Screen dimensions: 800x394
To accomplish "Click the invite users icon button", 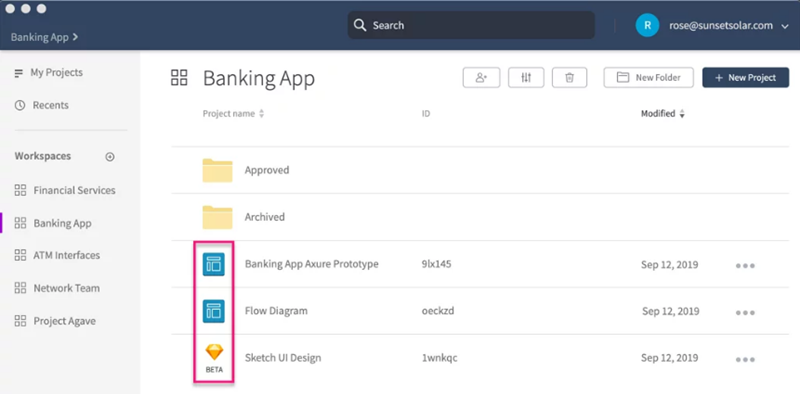I will (x=481, y=78).
